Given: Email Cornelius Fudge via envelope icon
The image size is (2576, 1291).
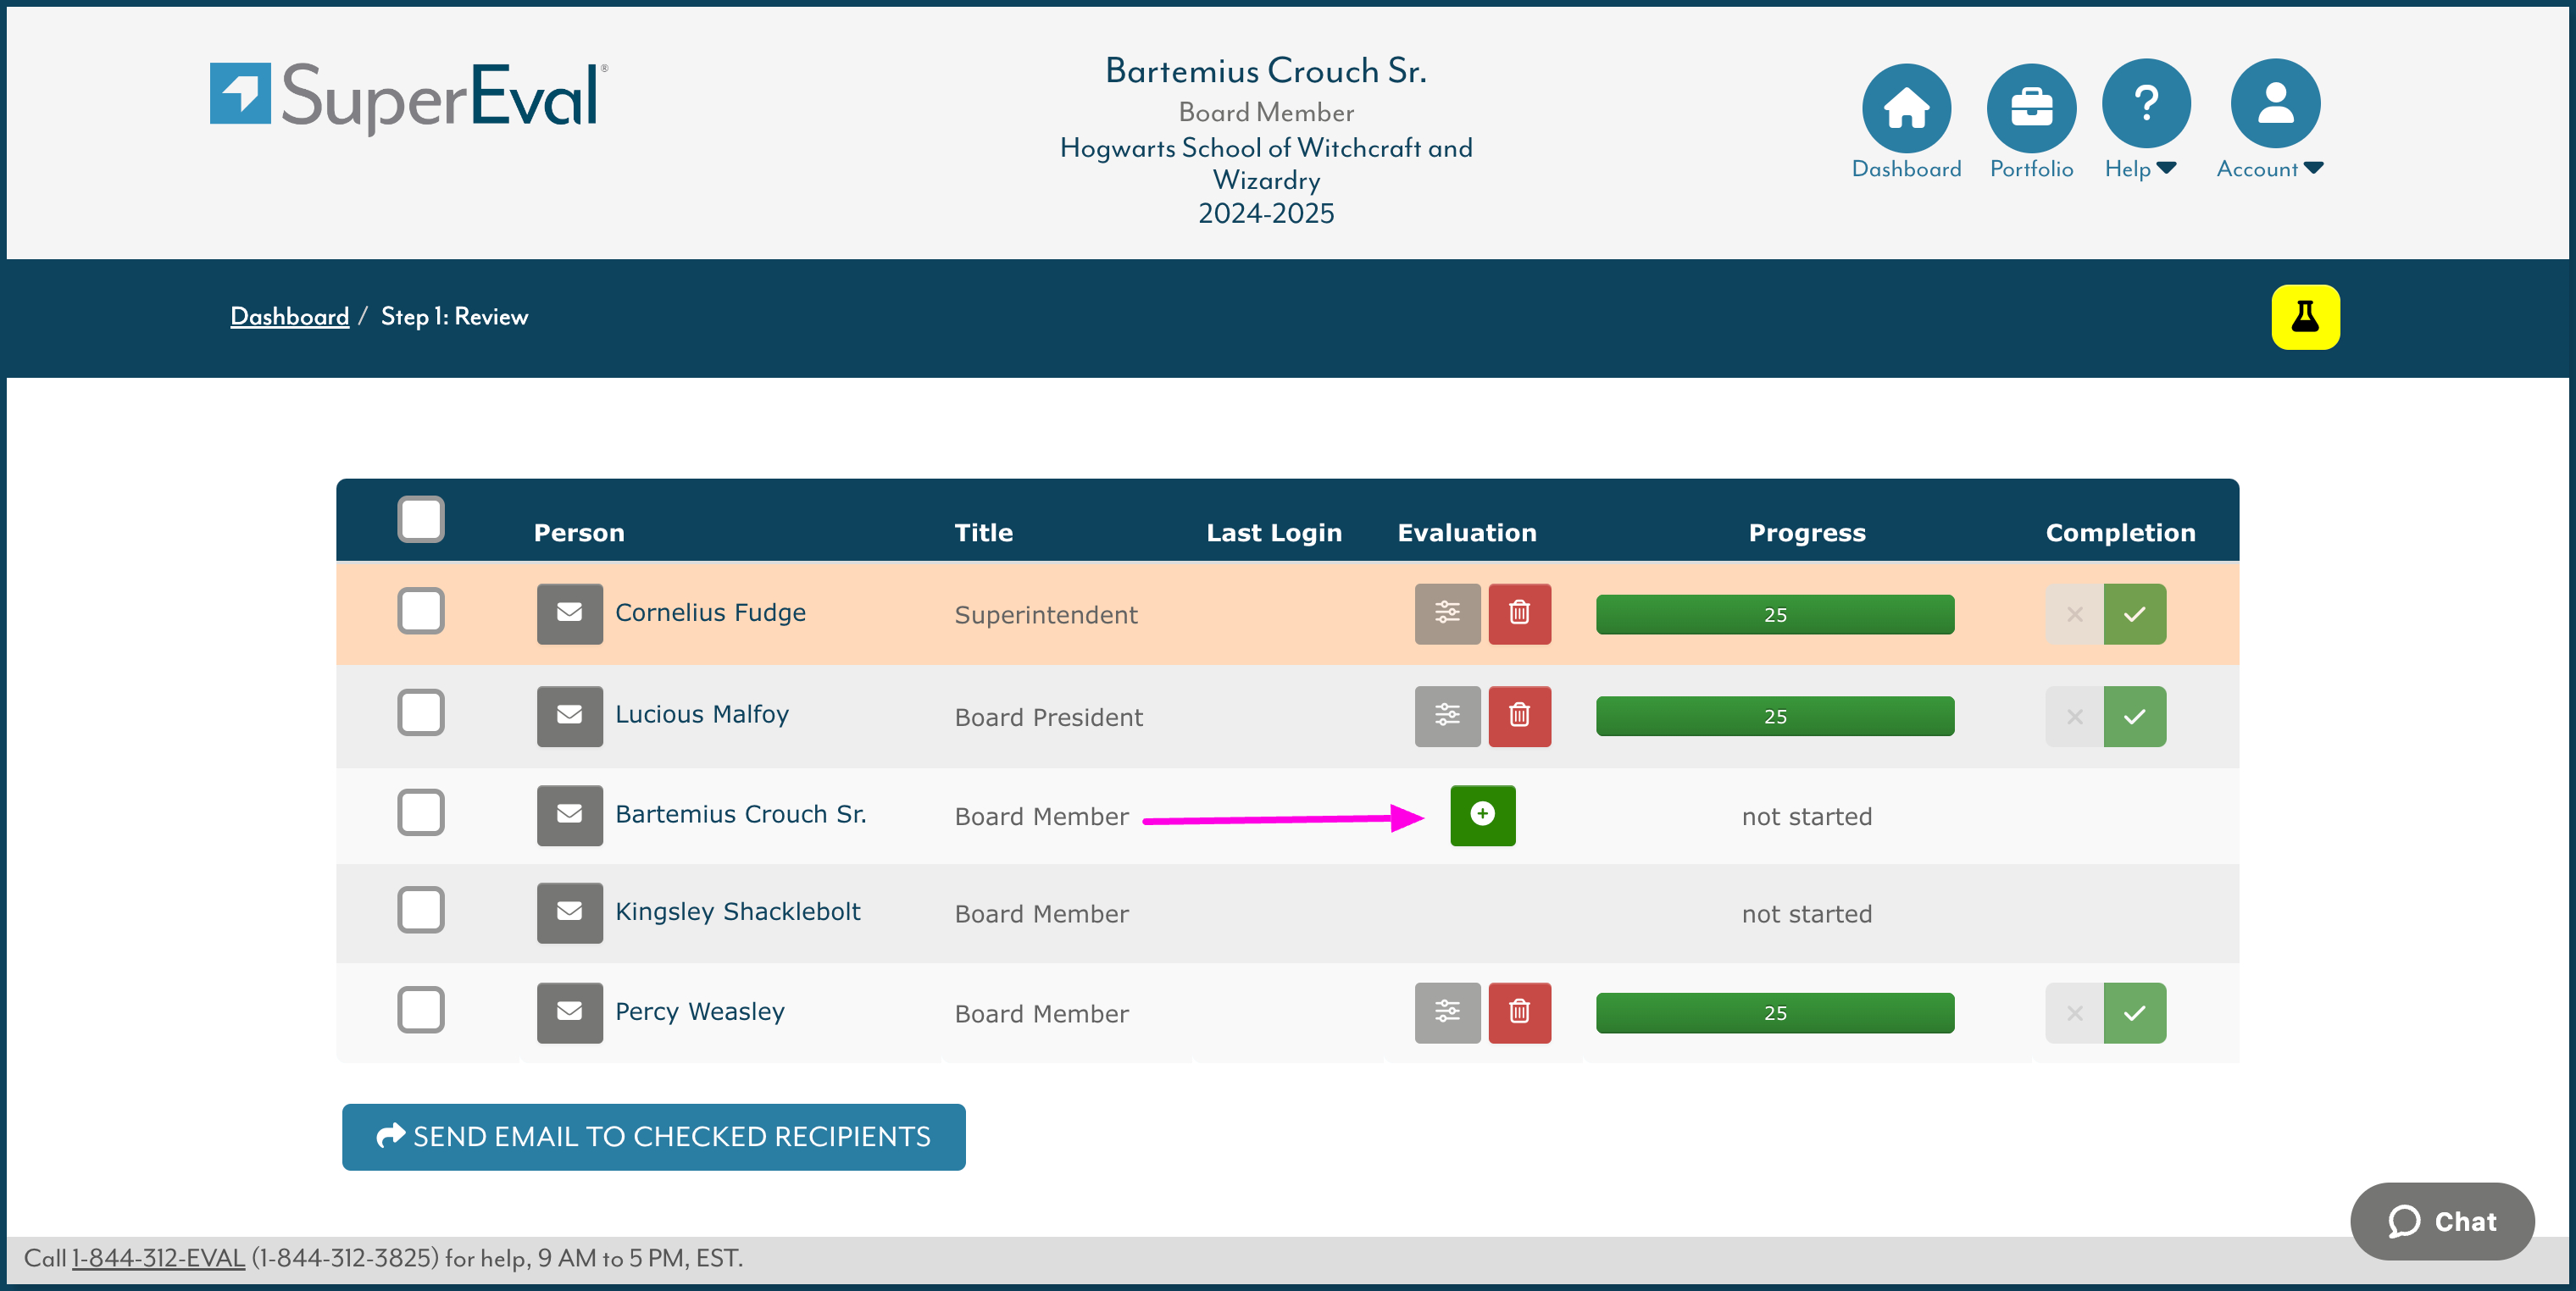Looking at the screenshot, I should coord(569,613).
